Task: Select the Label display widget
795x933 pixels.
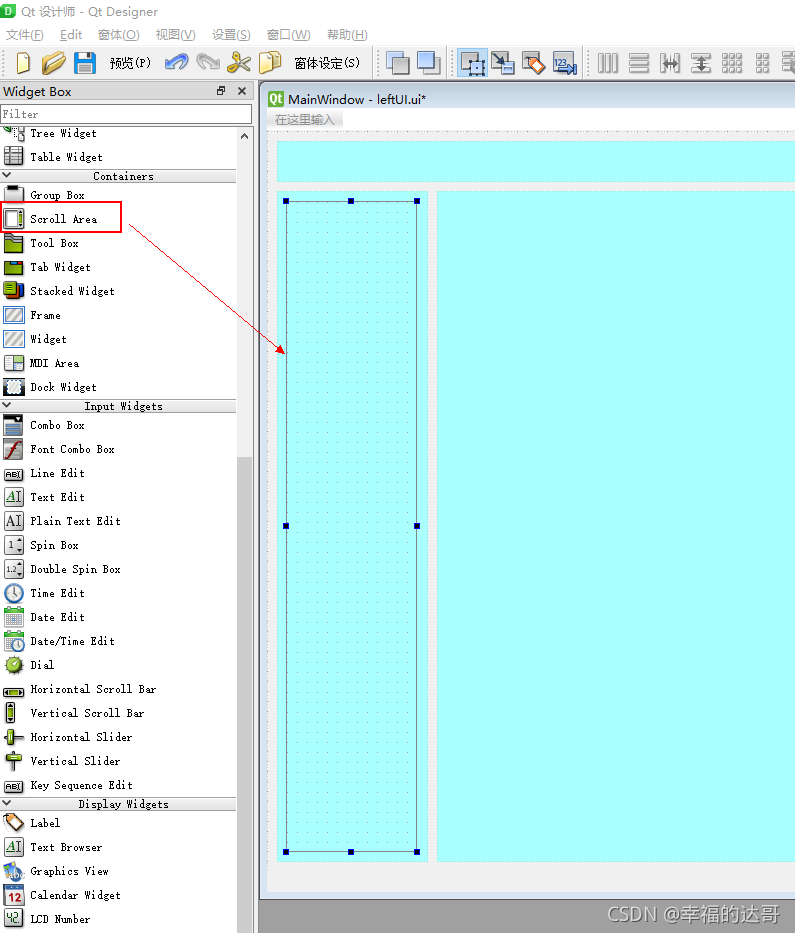Action: tap(45, 823)
